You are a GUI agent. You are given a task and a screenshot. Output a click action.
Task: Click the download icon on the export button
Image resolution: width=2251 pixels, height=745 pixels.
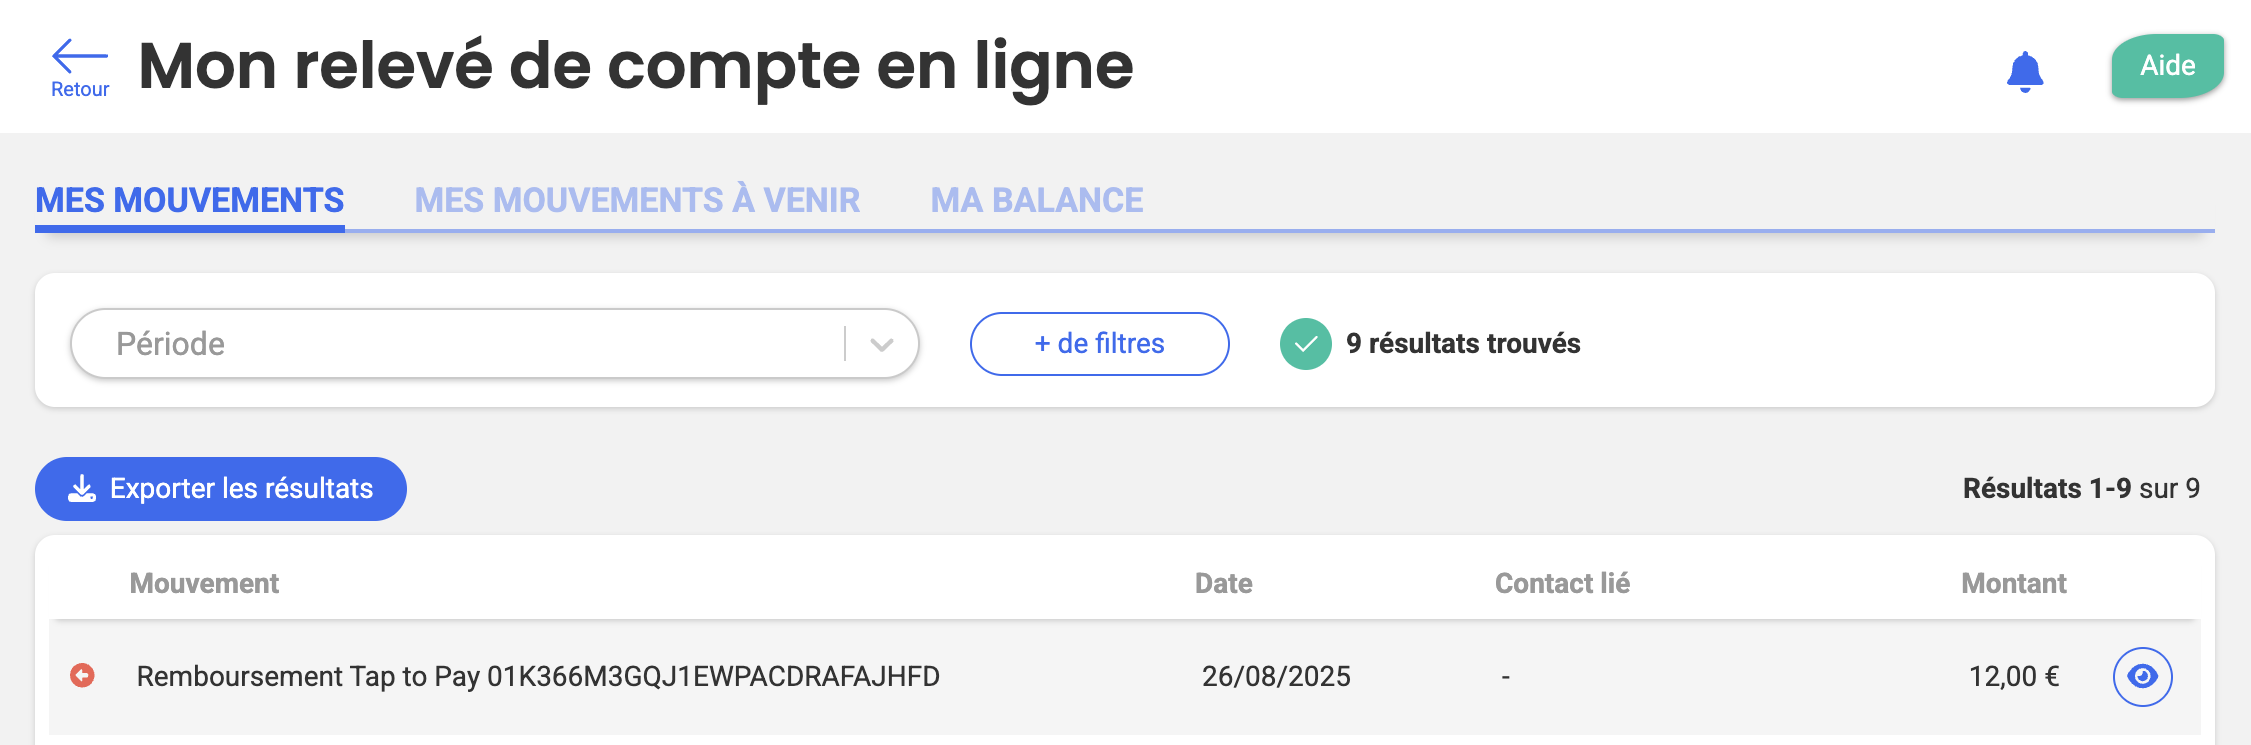point(82,489)
